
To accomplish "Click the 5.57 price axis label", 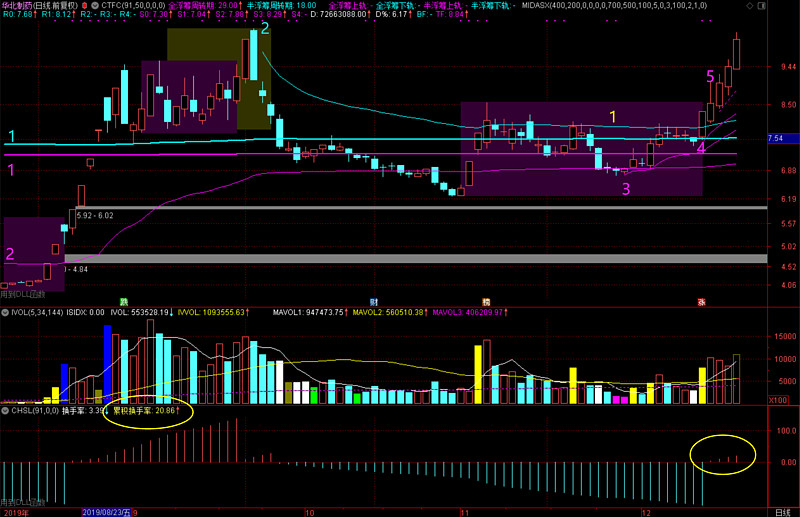I will [789, 224].
